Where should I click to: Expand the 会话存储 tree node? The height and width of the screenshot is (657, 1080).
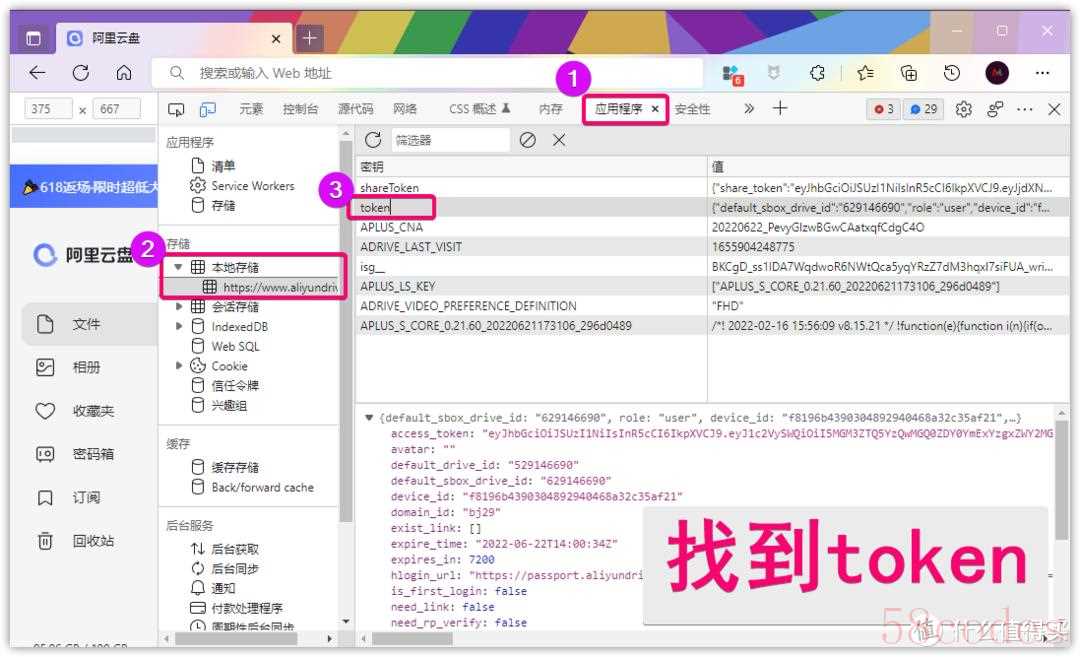[x=178, y=306]
